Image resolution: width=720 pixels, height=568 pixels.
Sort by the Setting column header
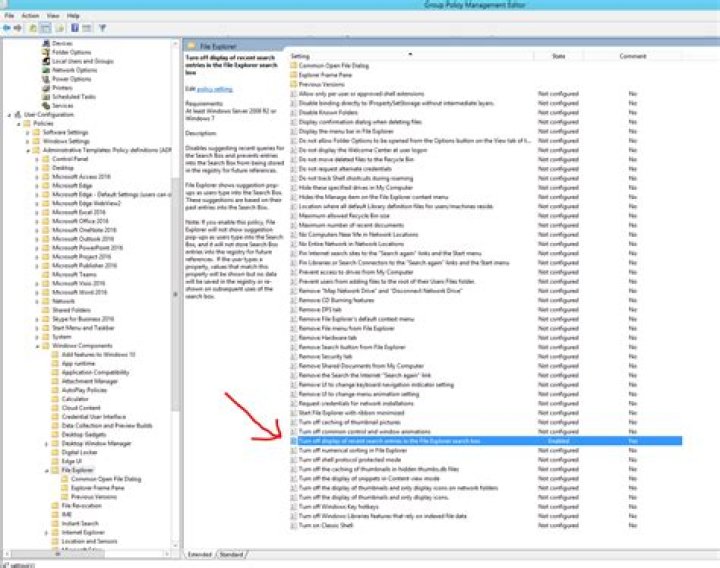point(411,56)
